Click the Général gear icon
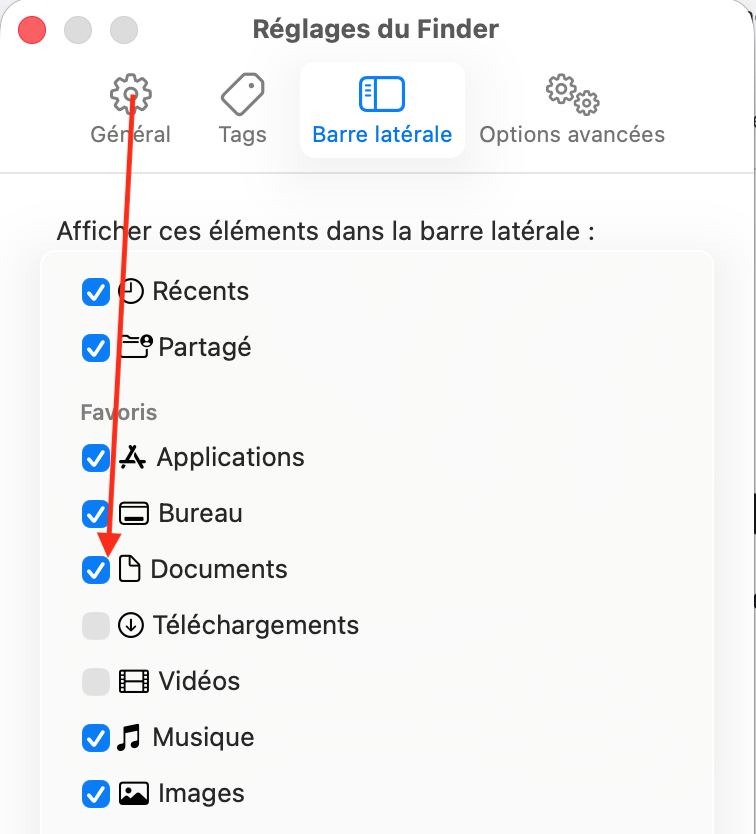Screen dimensions: 756x834 pyautogui.click(x=131, y=94)
